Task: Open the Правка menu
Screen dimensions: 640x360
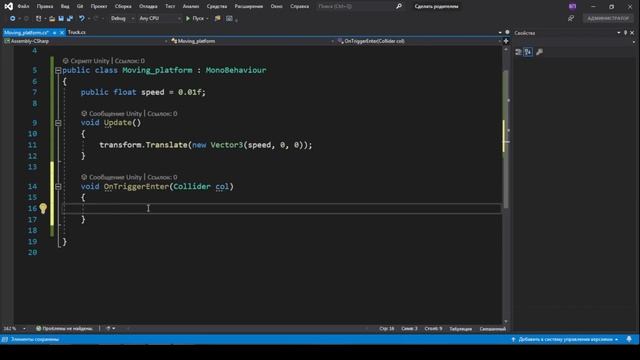Action: tap(45, 7)
